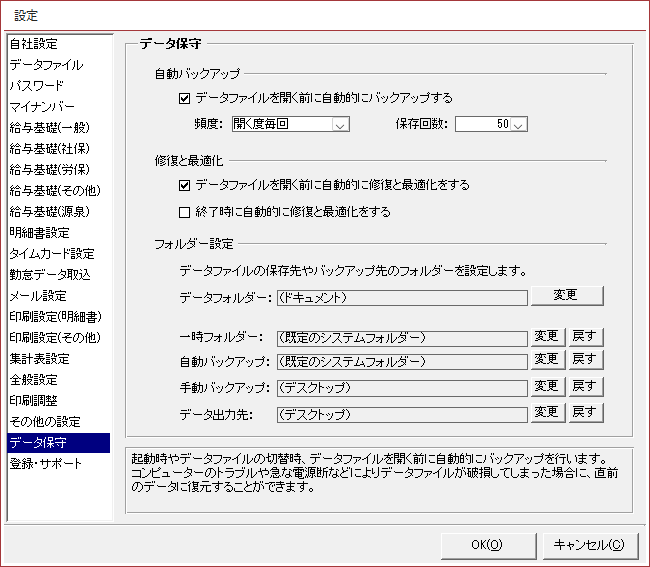Click 戻す button for 一時フォルダー
This screenshot has width=650, height=567.
(586, 336)
